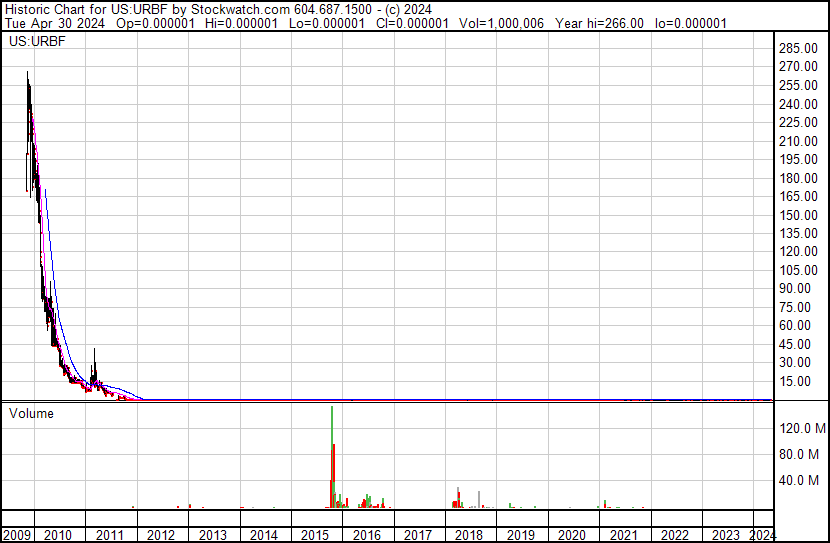830x543 pixels.
Task: Click the 45.00 price axis value
Action: 795,344
